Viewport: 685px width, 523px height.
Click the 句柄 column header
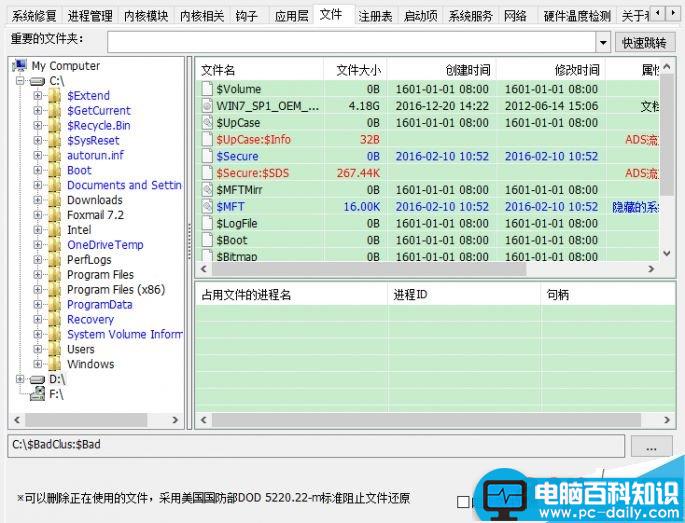608,294
